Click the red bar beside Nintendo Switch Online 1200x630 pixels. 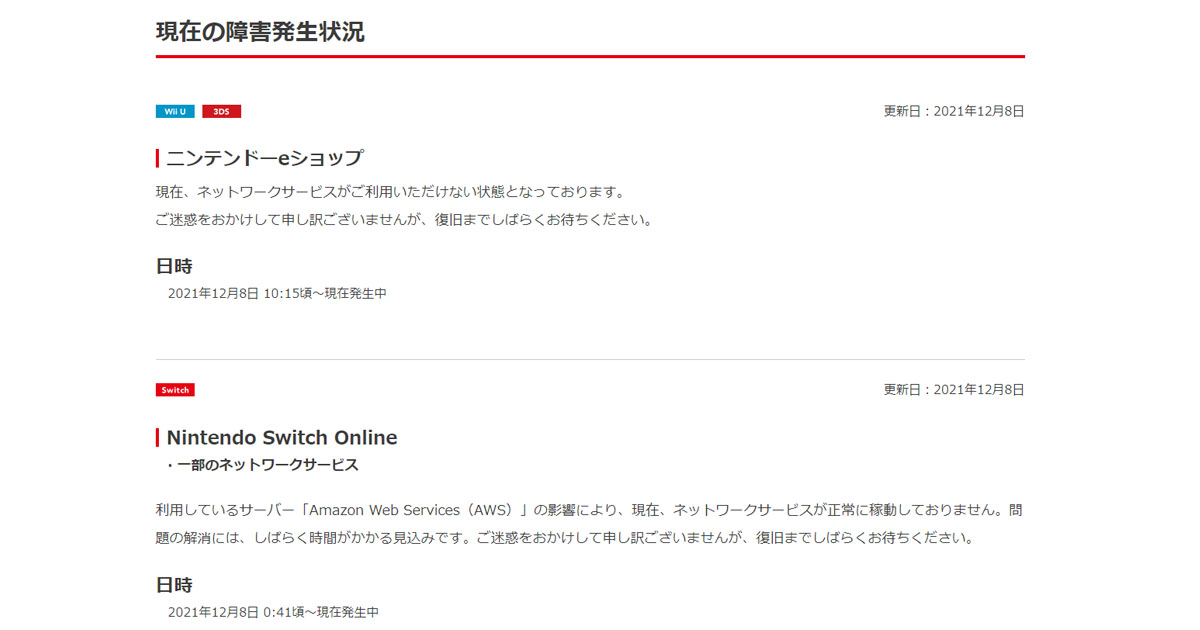[x=158, y=437]
